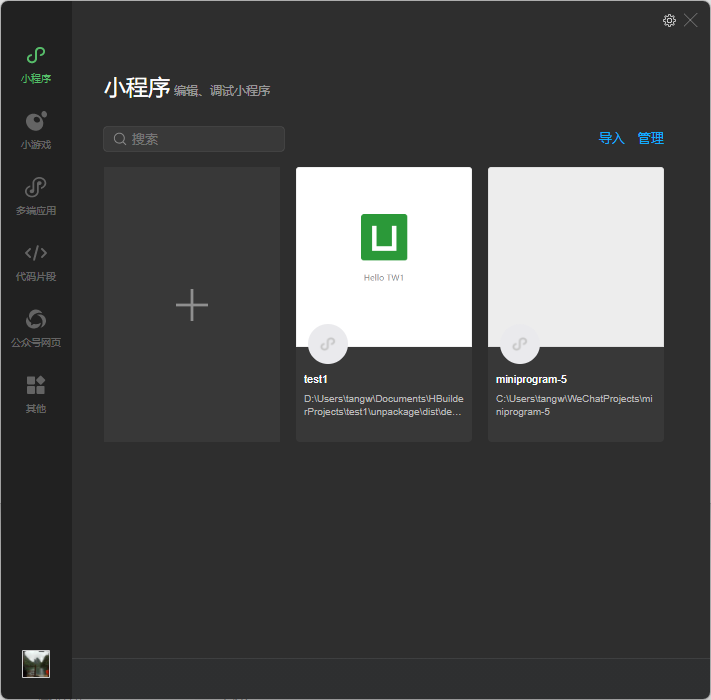Viewport: 711px width, 700px height.
Task: Open the test1 project thumbnail
Action: pos(384,250)
